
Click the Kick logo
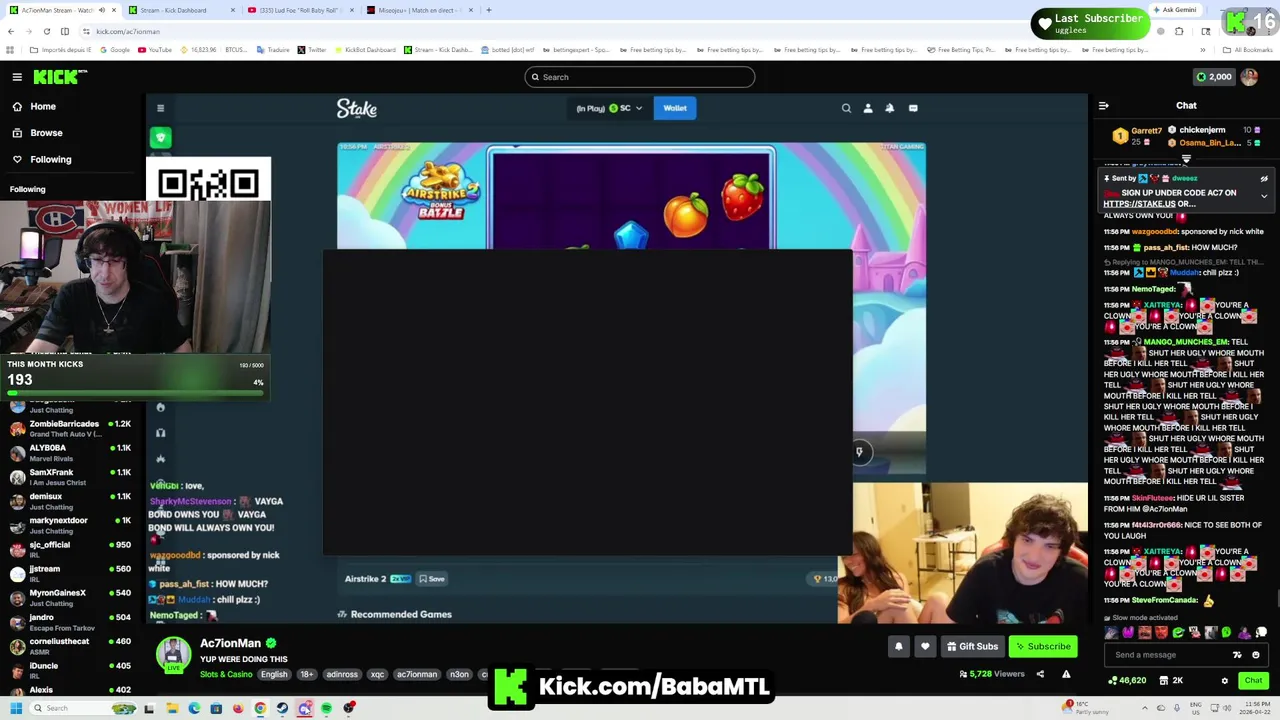tap(60, 77)
